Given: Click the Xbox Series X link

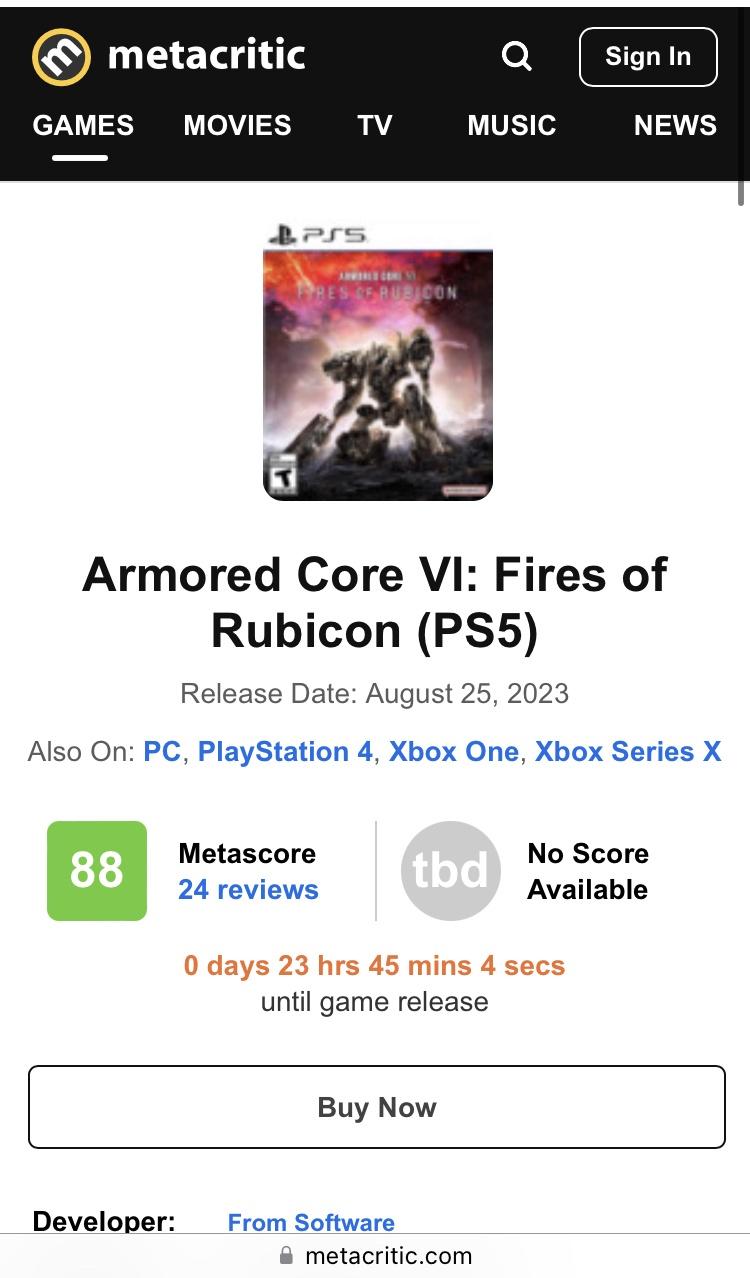Looking at the screenshot, I should [628, 752].
